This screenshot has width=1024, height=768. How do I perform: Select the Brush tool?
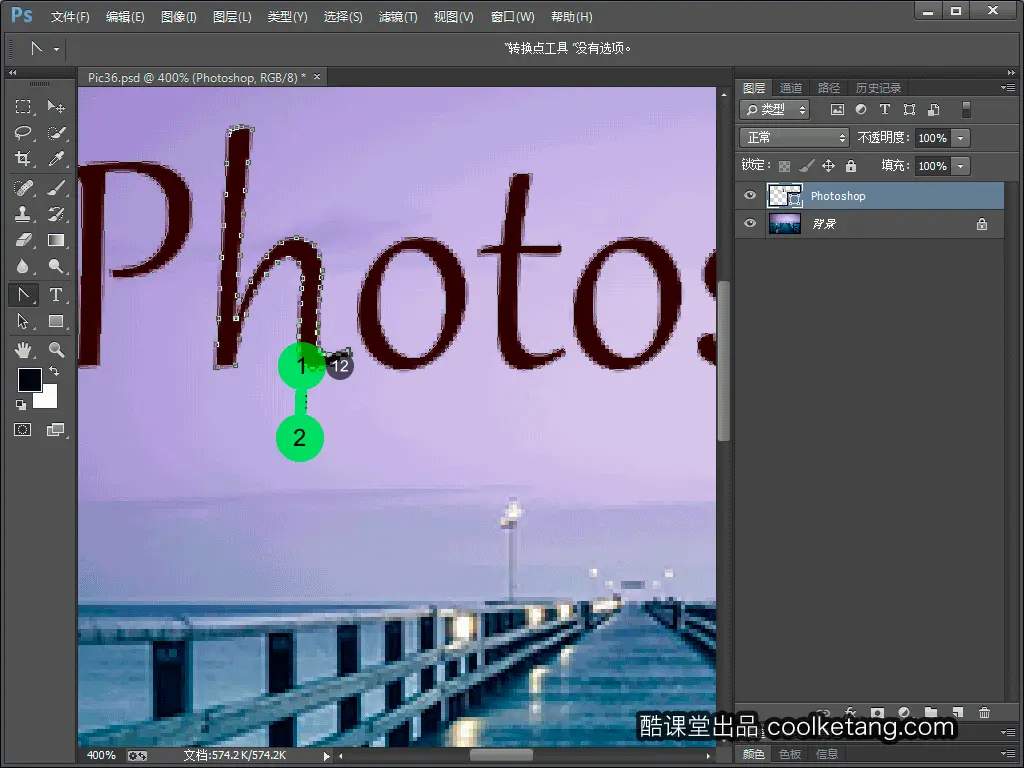(56, 188)
